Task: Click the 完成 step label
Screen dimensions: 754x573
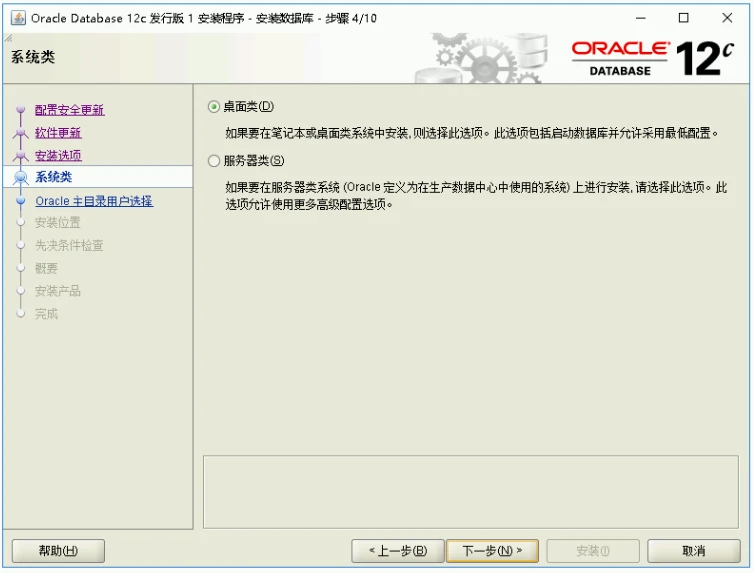Action: click(46, 314)
